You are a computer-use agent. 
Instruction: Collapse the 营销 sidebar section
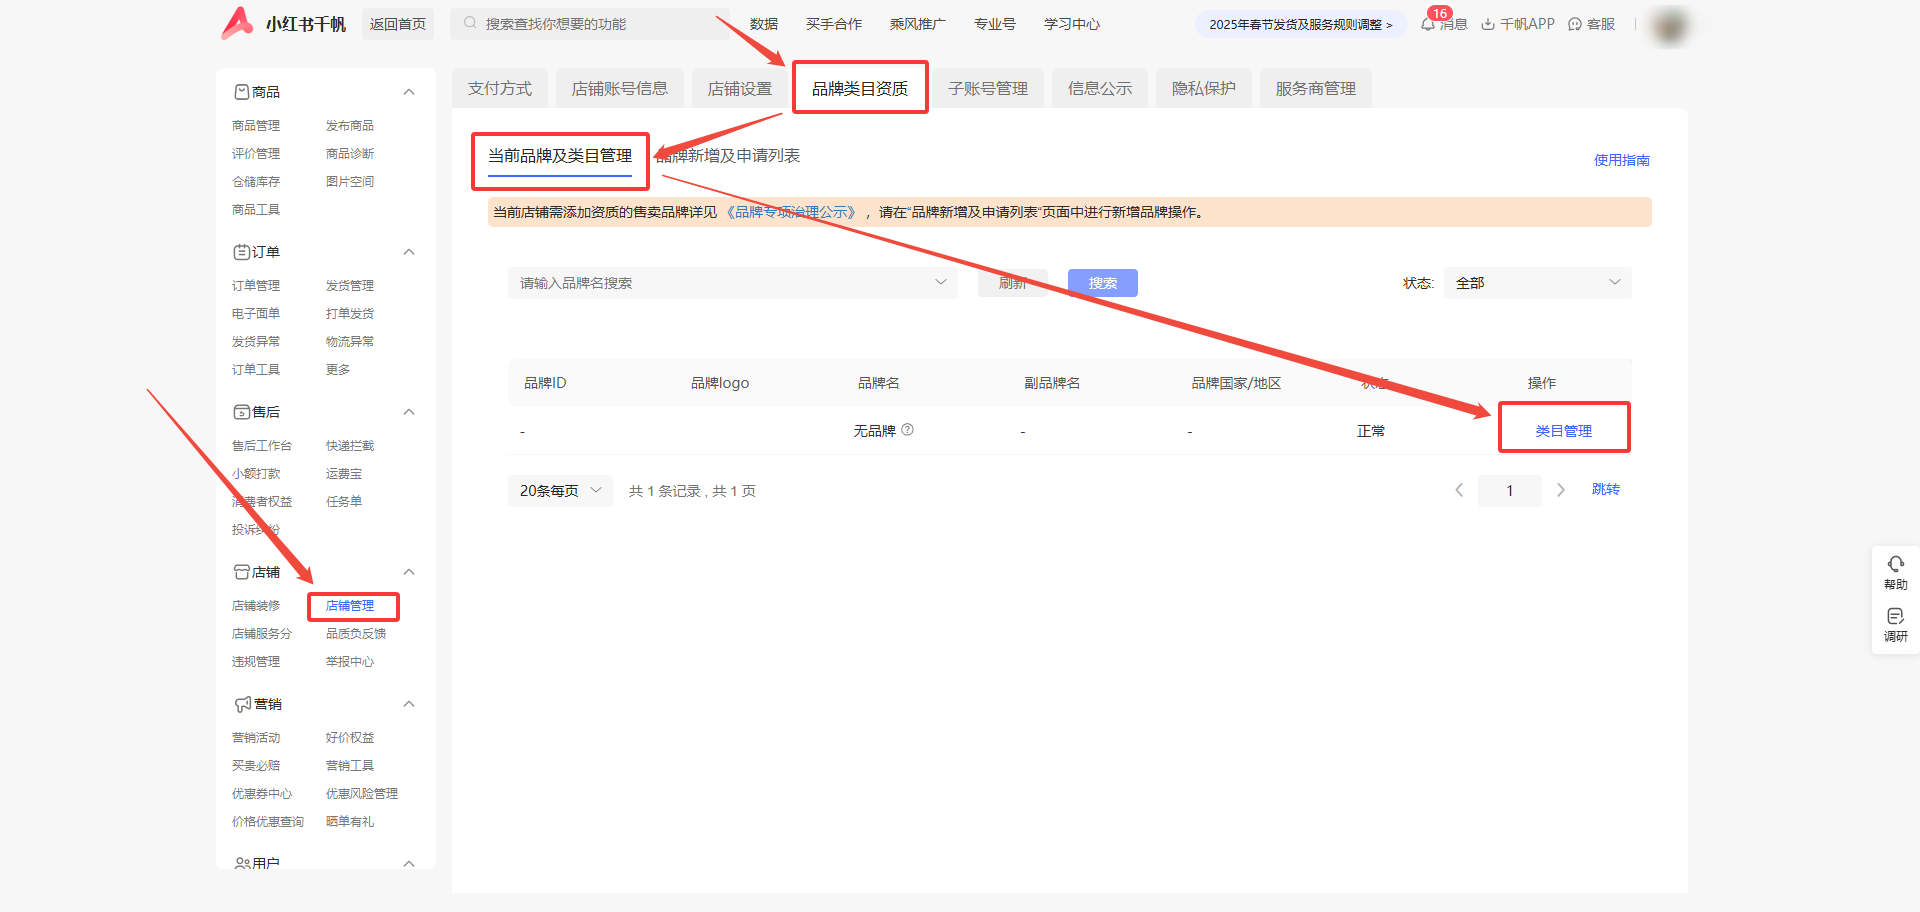409,704
